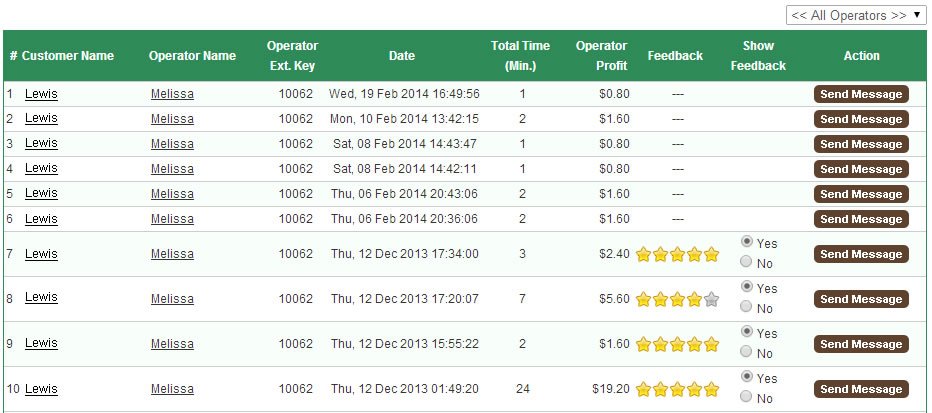Sort by Operator Profit column header
The width and height of the screenshot is (932, 413).
(x=602, y=56)
